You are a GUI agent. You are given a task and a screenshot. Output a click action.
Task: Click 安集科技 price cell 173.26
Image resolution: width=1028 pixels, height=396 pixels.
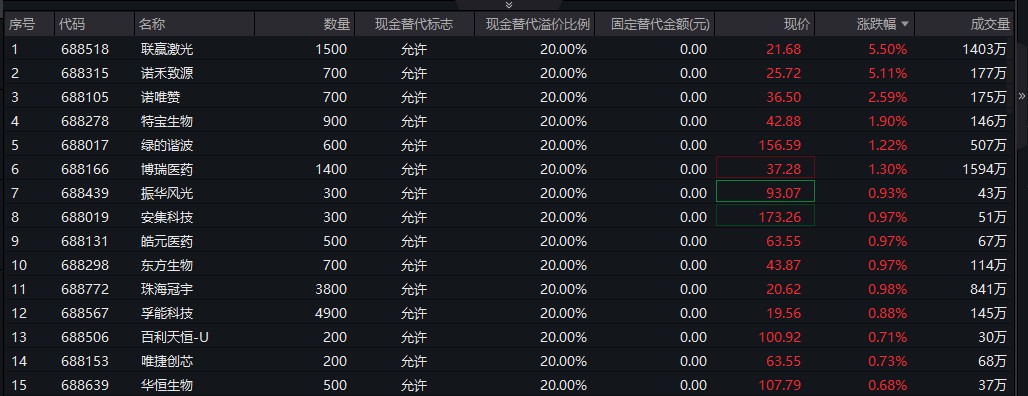coord(765,216)
